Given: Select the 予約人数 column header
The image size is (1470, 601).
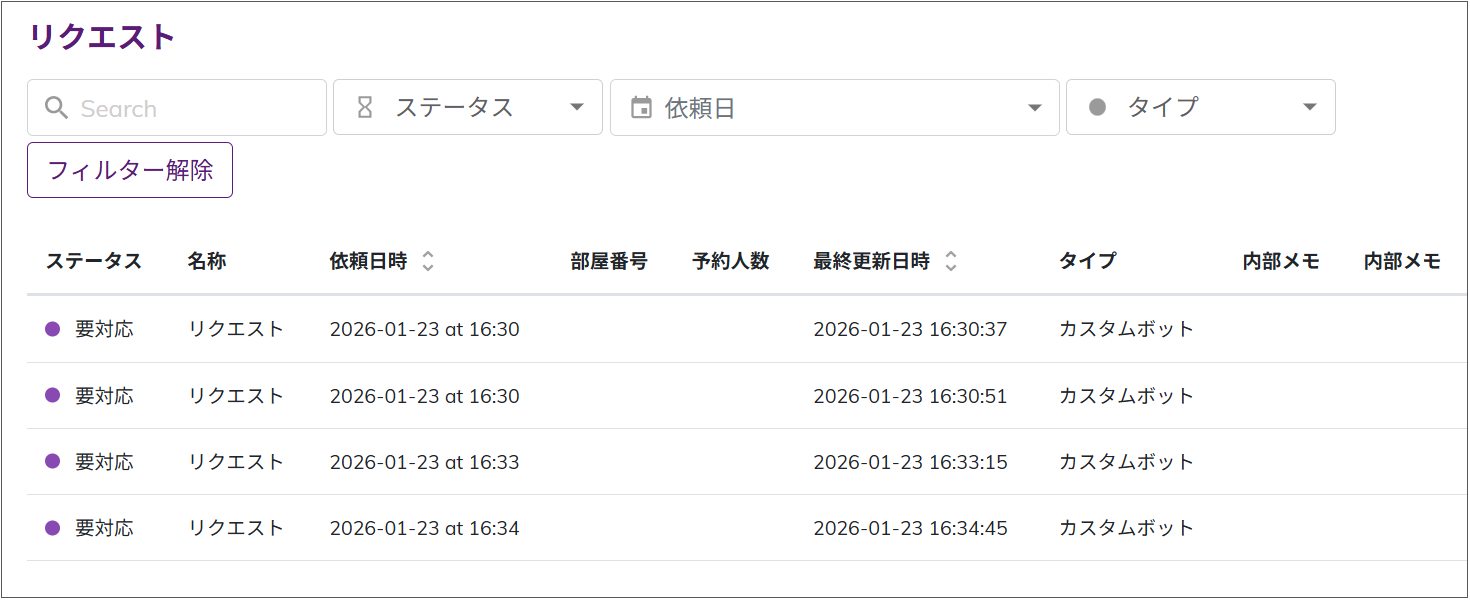Looking at the screenshot, I should pyautogui.click(x=730, y=261).
